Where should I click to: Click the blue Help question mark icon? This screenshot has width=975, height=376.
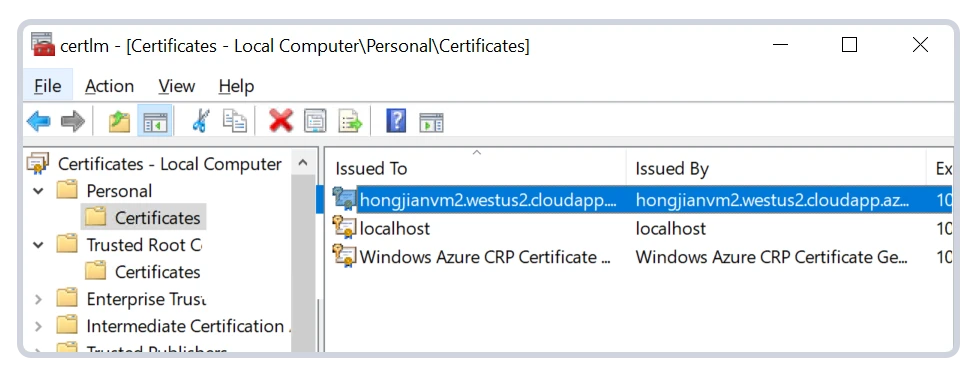point(395,121)
